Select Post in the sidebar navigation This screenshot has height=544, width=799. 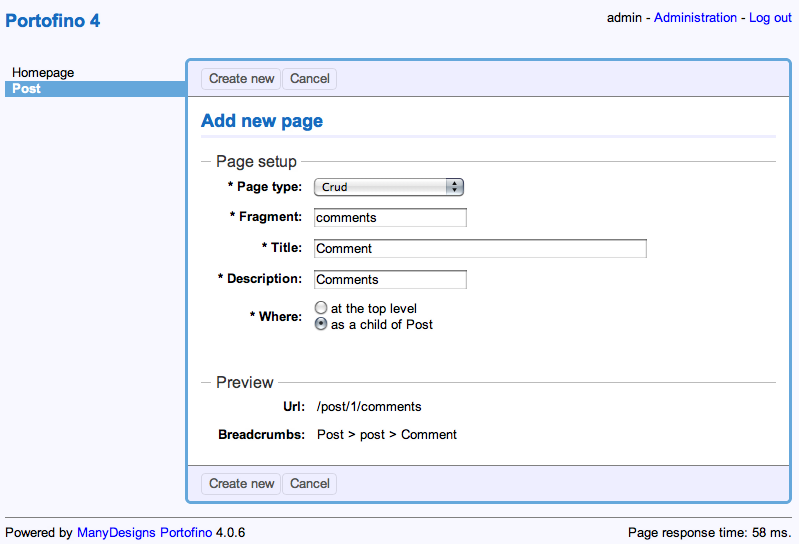[x=95, y=89]
